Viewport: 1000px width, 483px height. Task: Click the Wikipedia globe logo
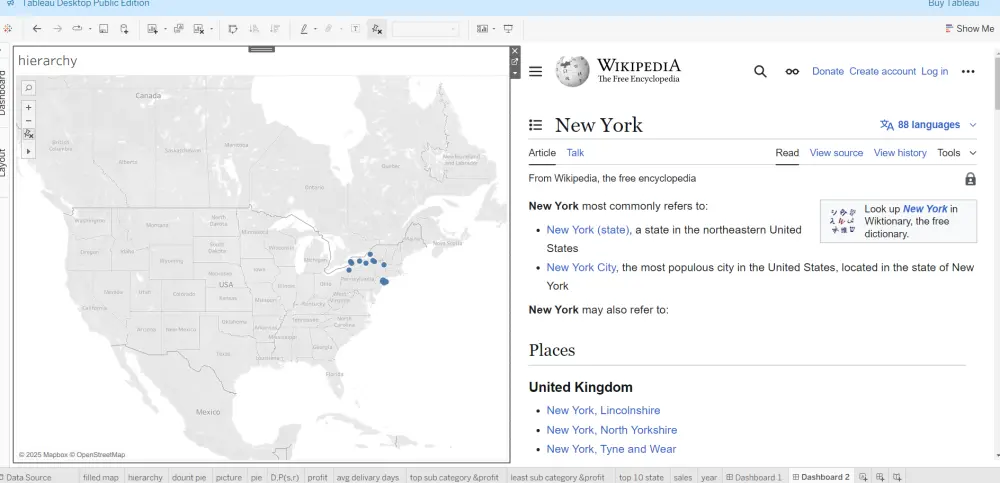click(x=572, y=71)
